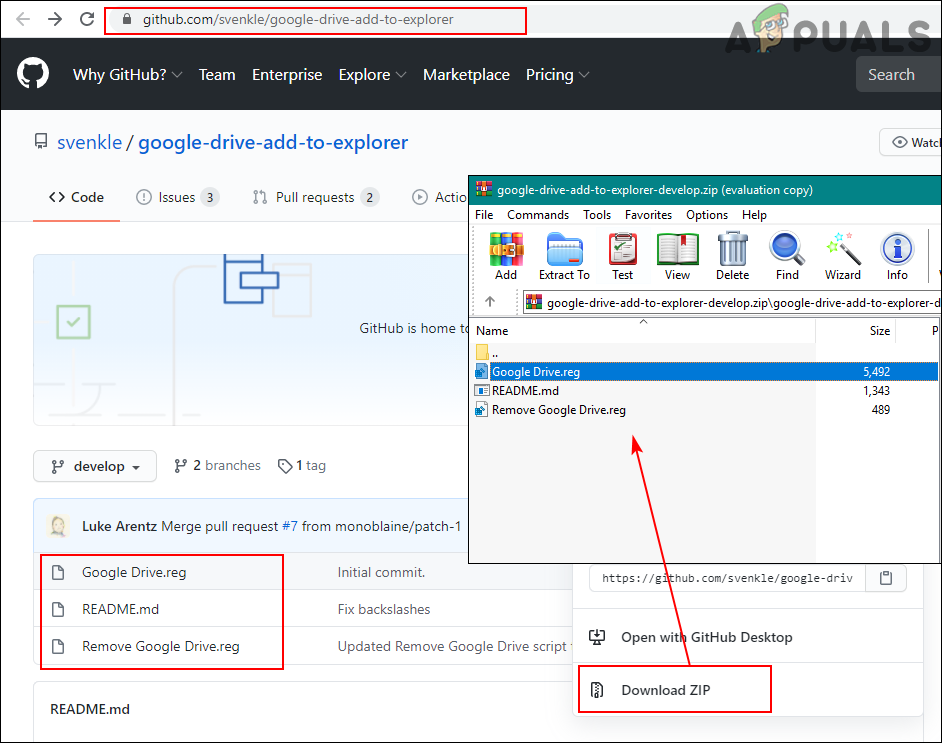This screenshot has width=942, height=743.
Task: Click the lock icon in address bar
Action: 127,19
